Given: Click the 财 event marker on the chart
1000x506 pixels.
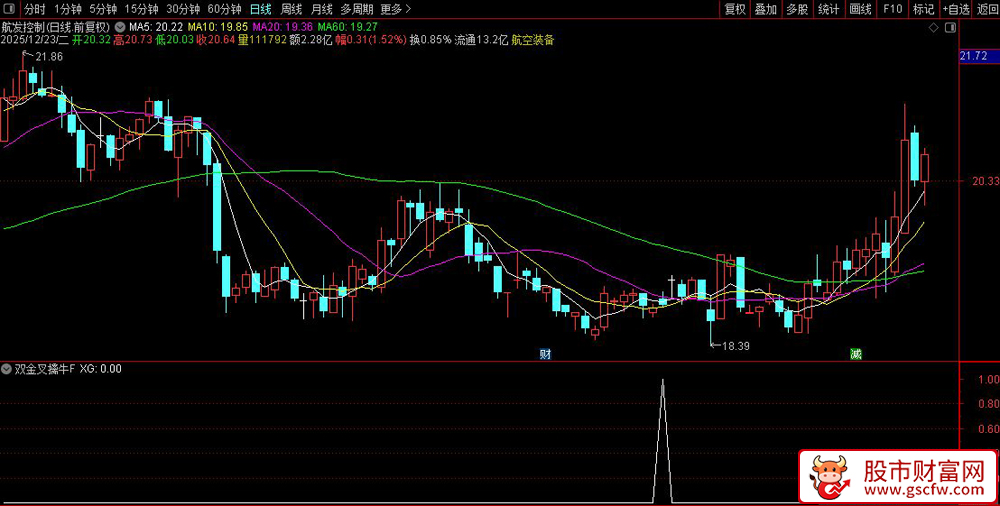Looking at the screenshot, I should [545, 354].
